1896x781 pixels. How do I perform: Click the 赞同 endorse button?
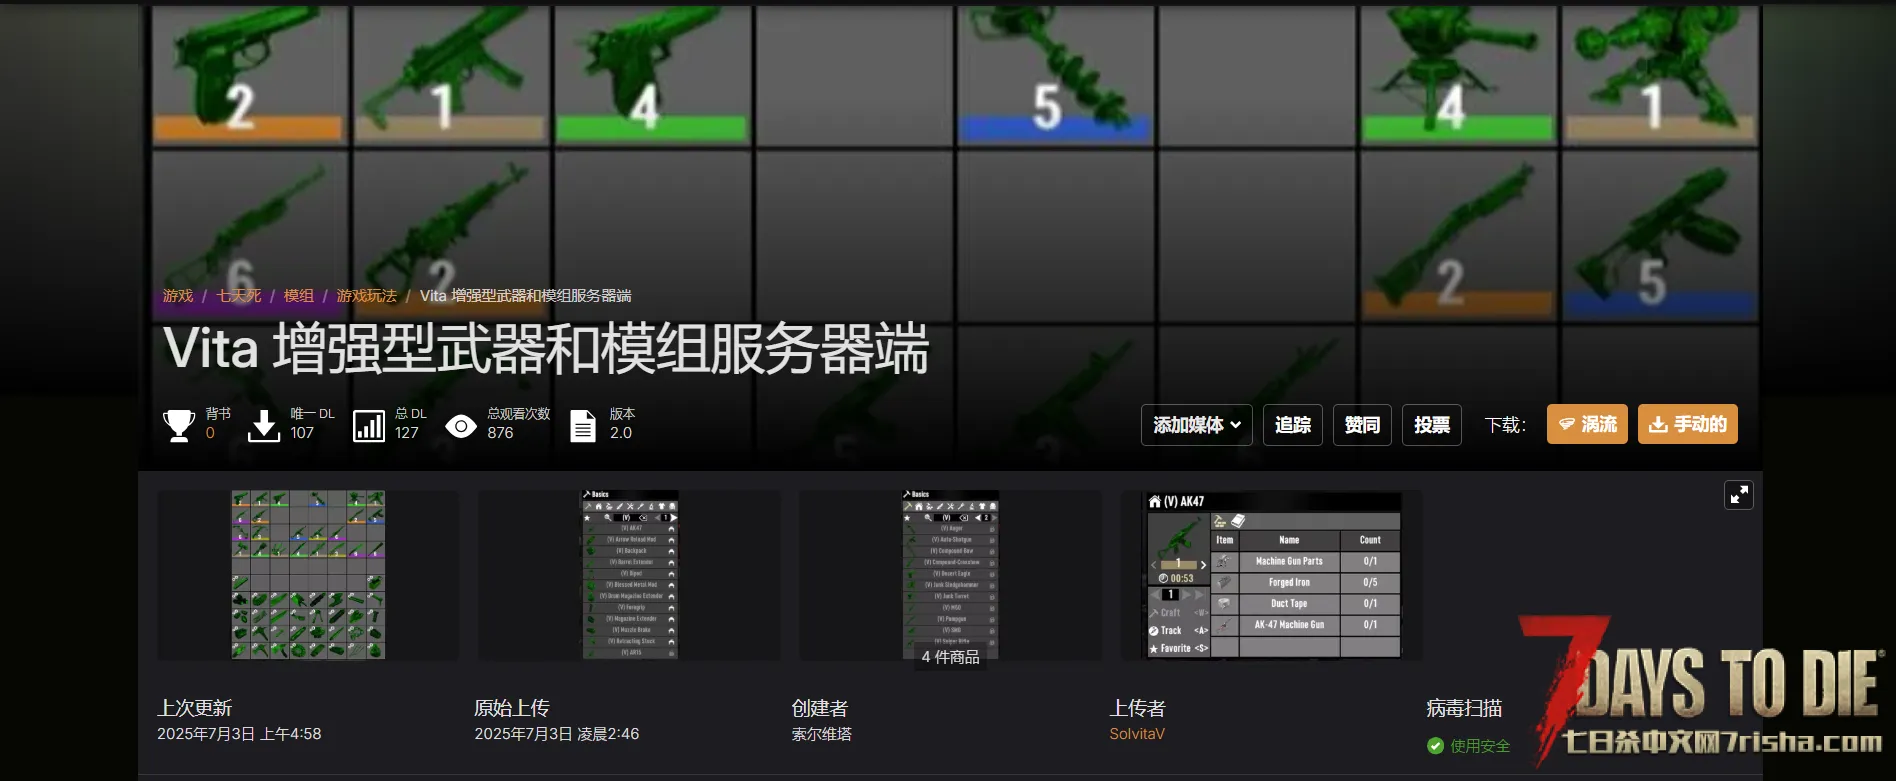click(1362, 425)
